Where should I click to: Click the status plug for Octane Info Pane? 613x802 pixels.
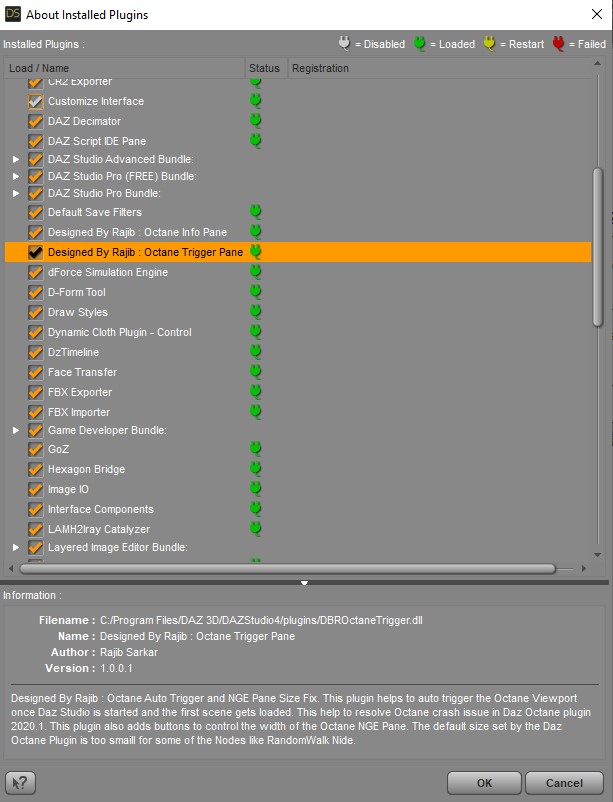click(255, 232)
